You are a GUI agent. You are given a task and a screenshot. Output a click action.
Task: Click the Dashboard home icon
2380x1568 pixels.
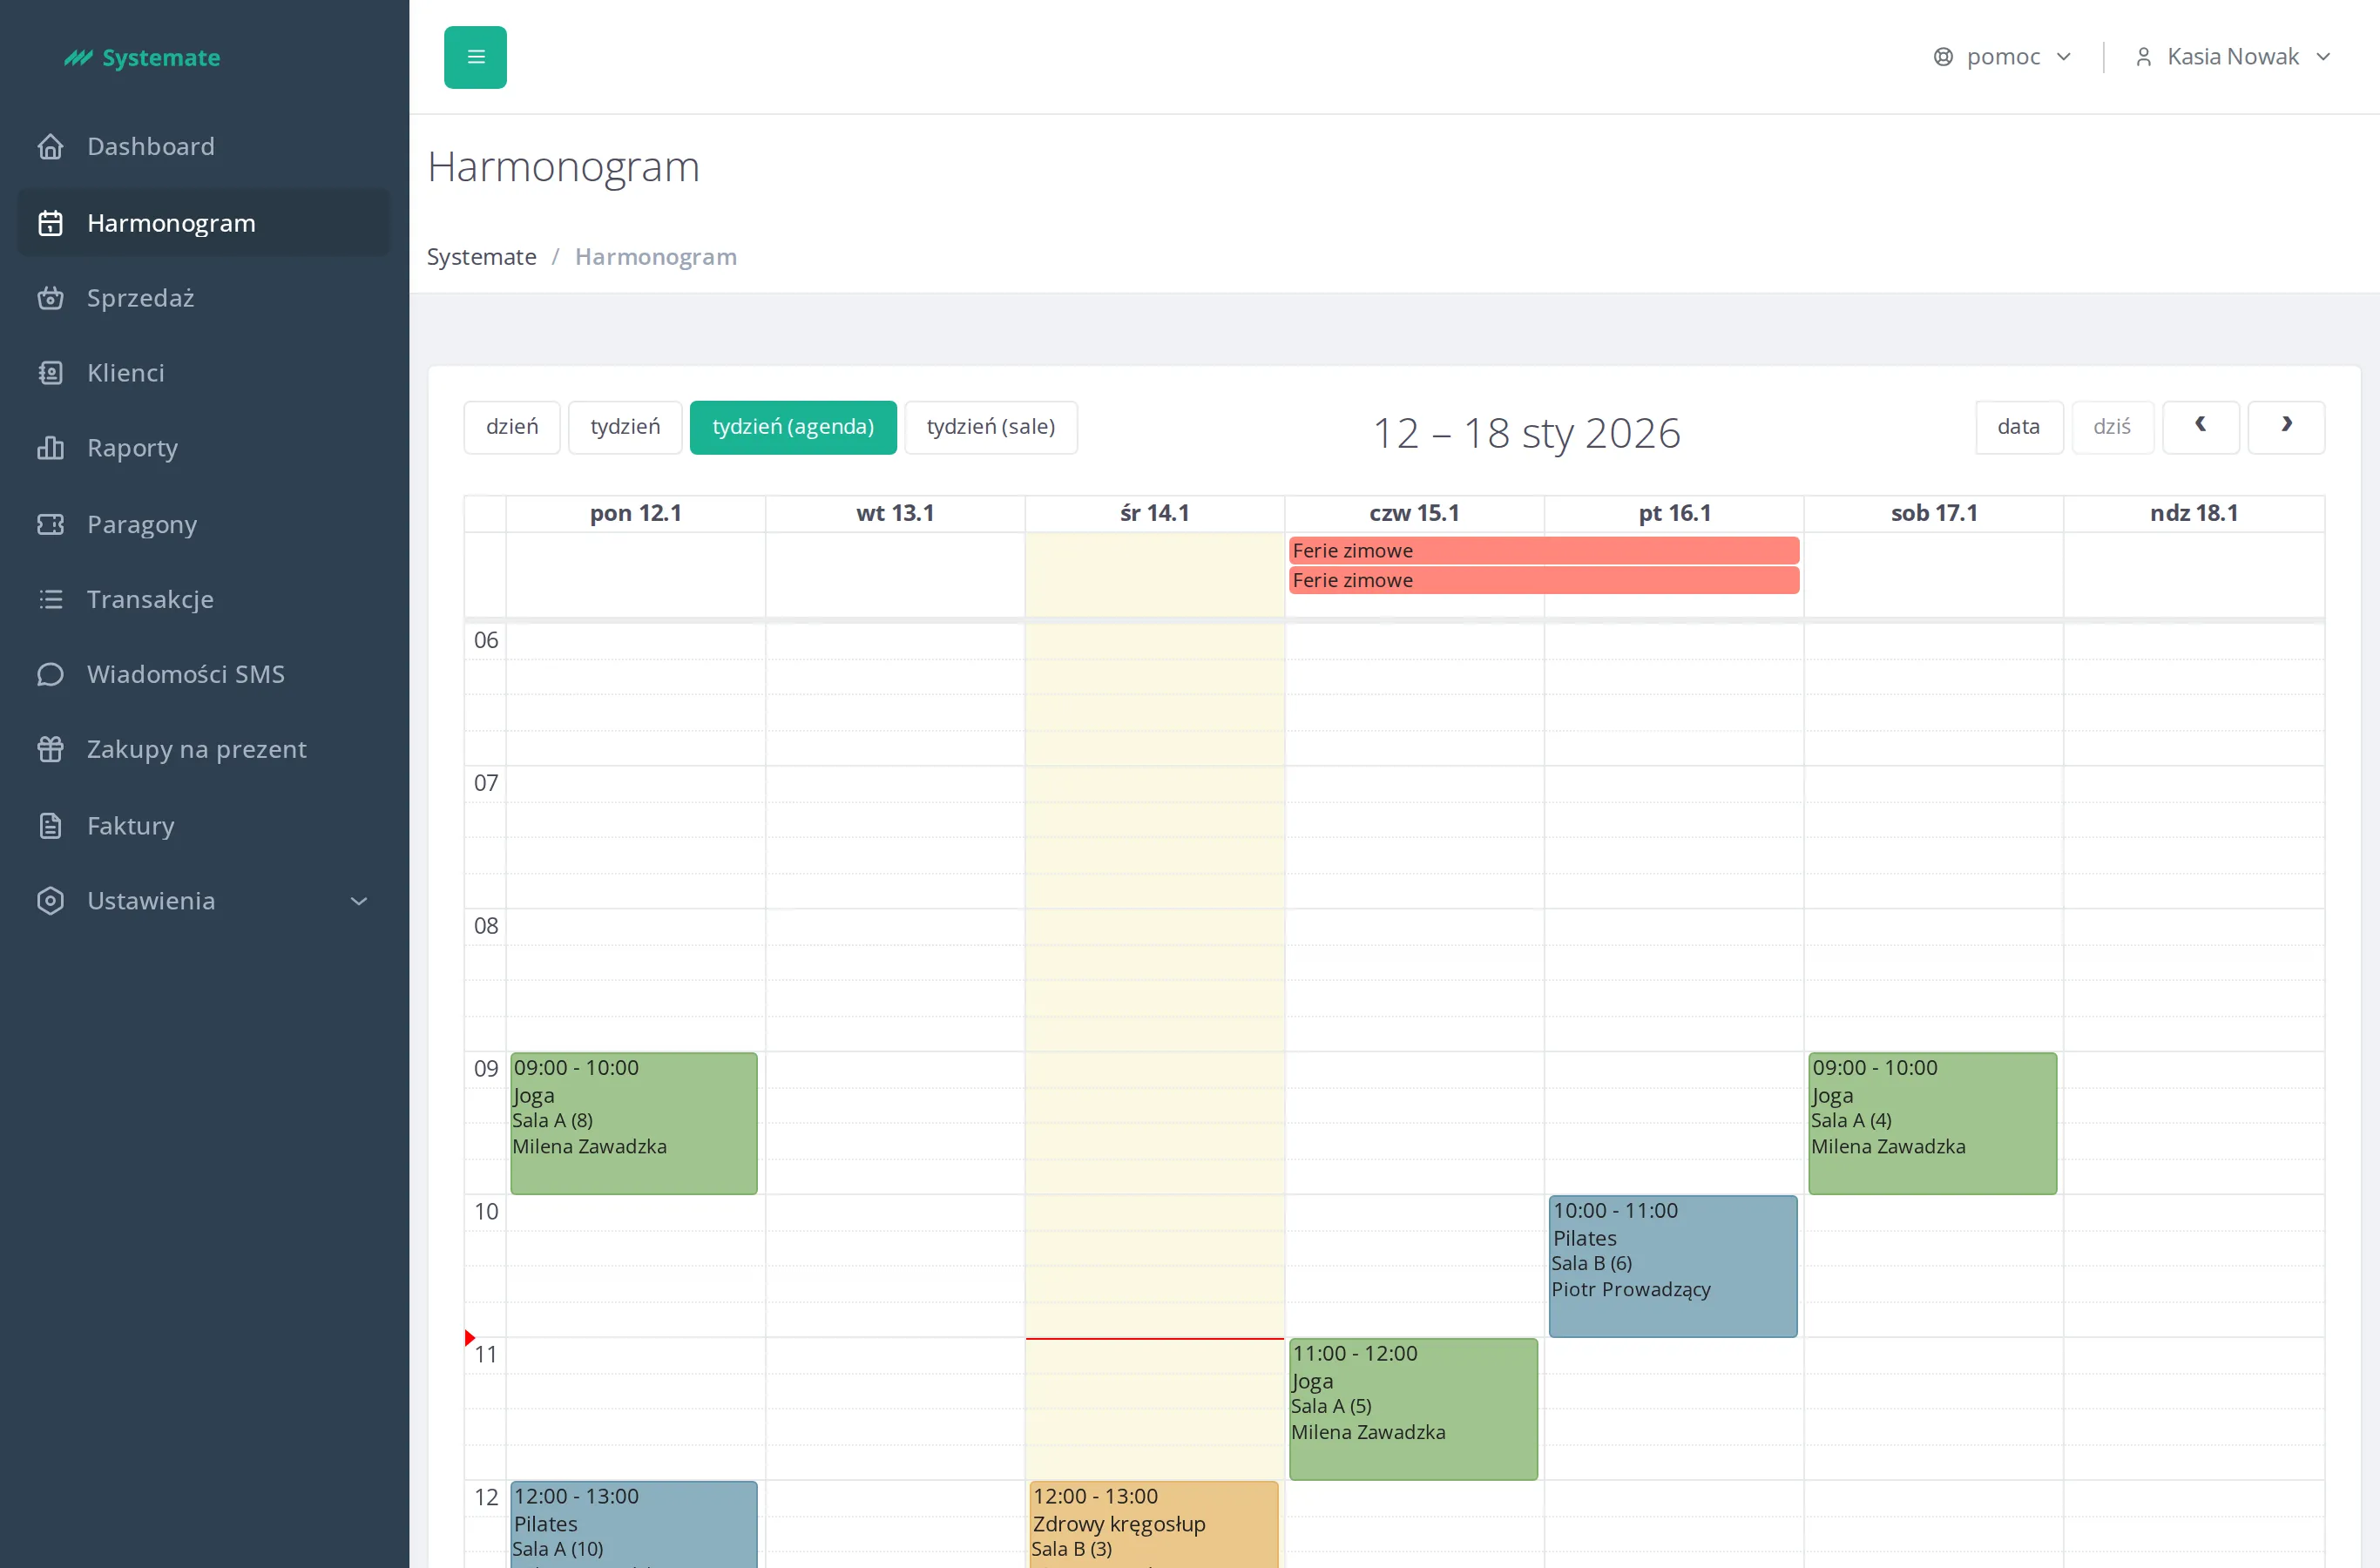(x=50, y=147)
